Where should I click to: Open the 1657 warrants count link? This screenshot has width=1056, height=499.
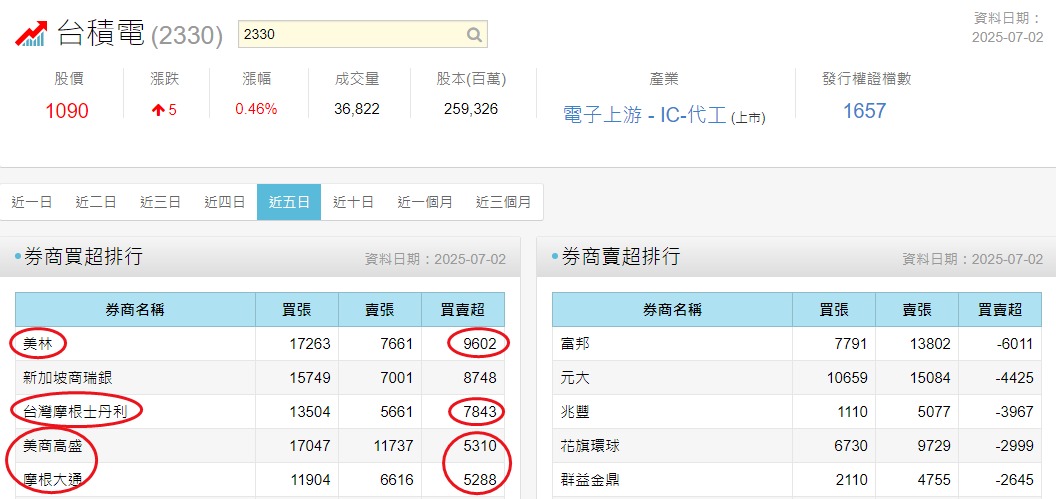click(x=865, y=110)
